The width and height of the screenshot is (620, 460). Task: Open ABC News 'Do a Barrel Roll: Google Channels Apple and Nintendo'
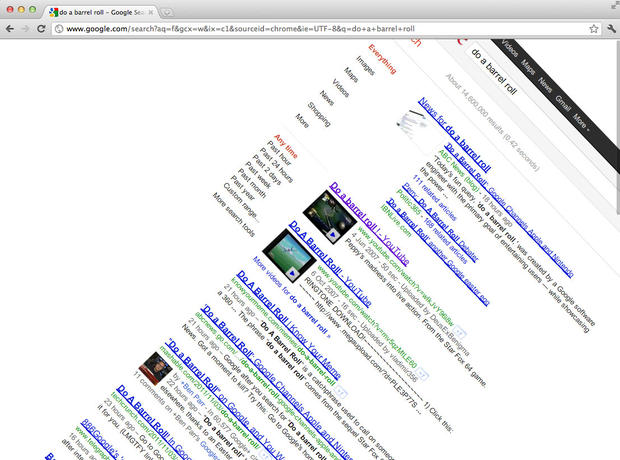[x=509, y=210]
